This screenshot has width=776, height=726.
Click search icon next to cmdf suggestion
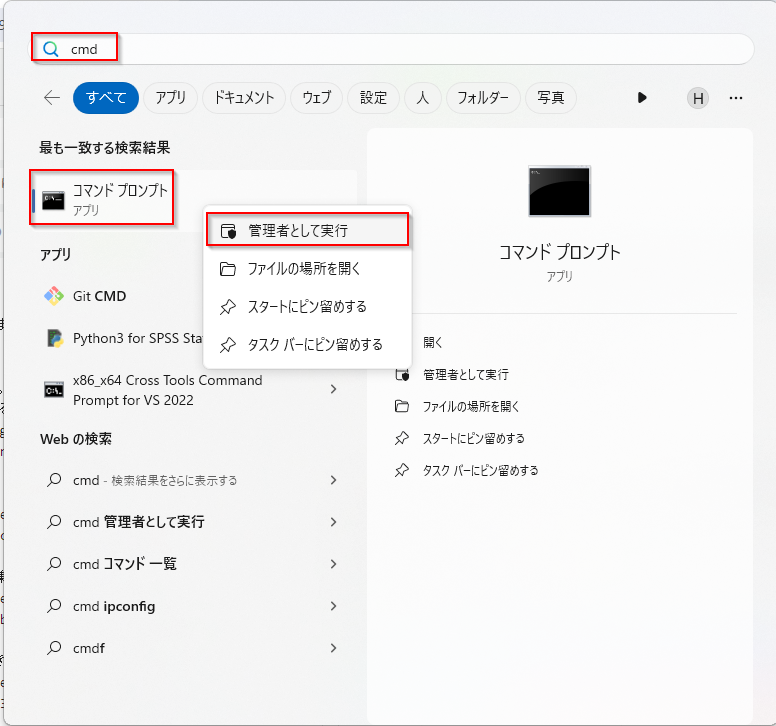[x=54, y=648]
